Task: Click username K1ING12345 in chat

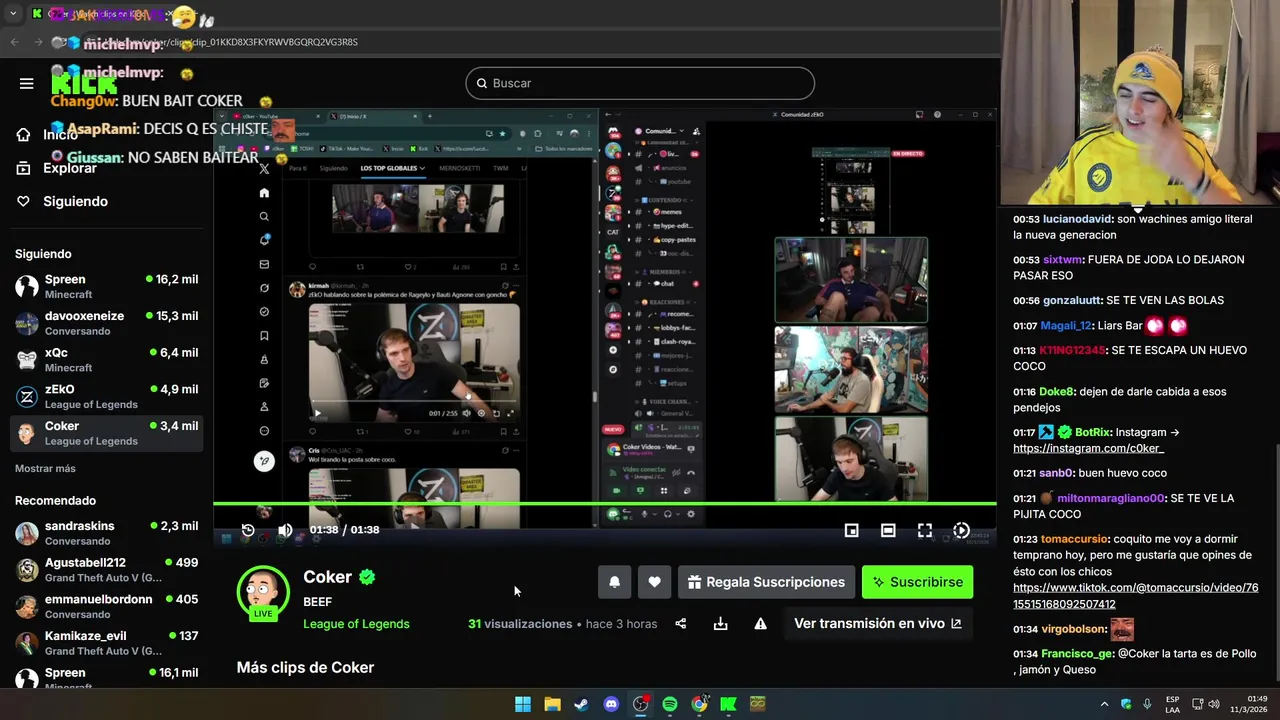Action: click(1072, 350)
